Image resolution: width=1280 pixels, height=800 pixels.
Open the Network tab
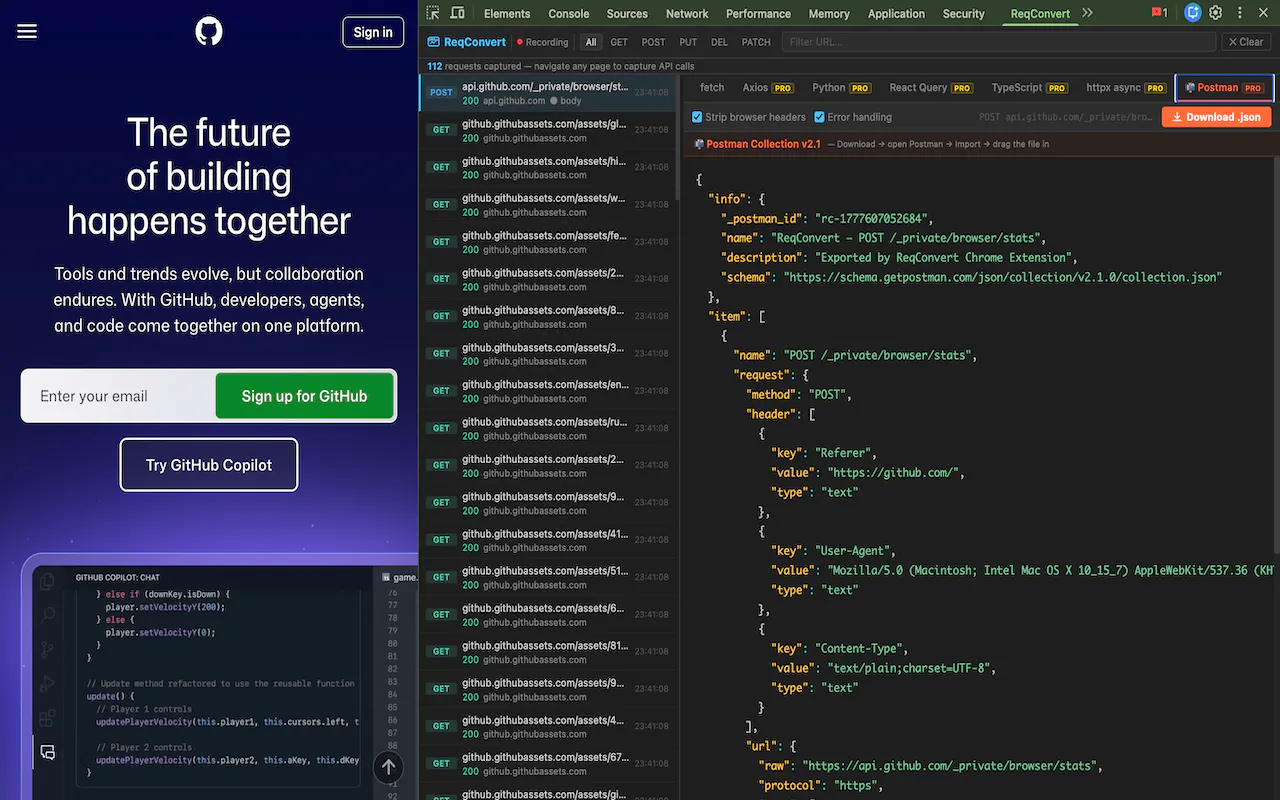tap(687, 13)
